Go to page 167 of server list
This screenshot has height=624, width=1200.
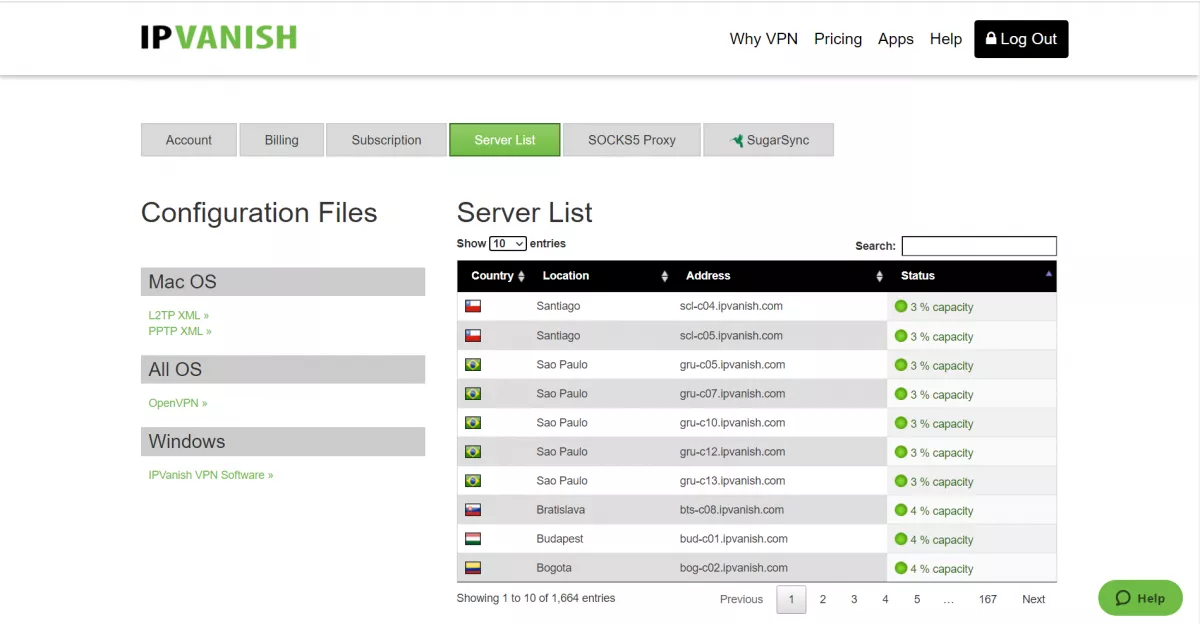[987, 599]
